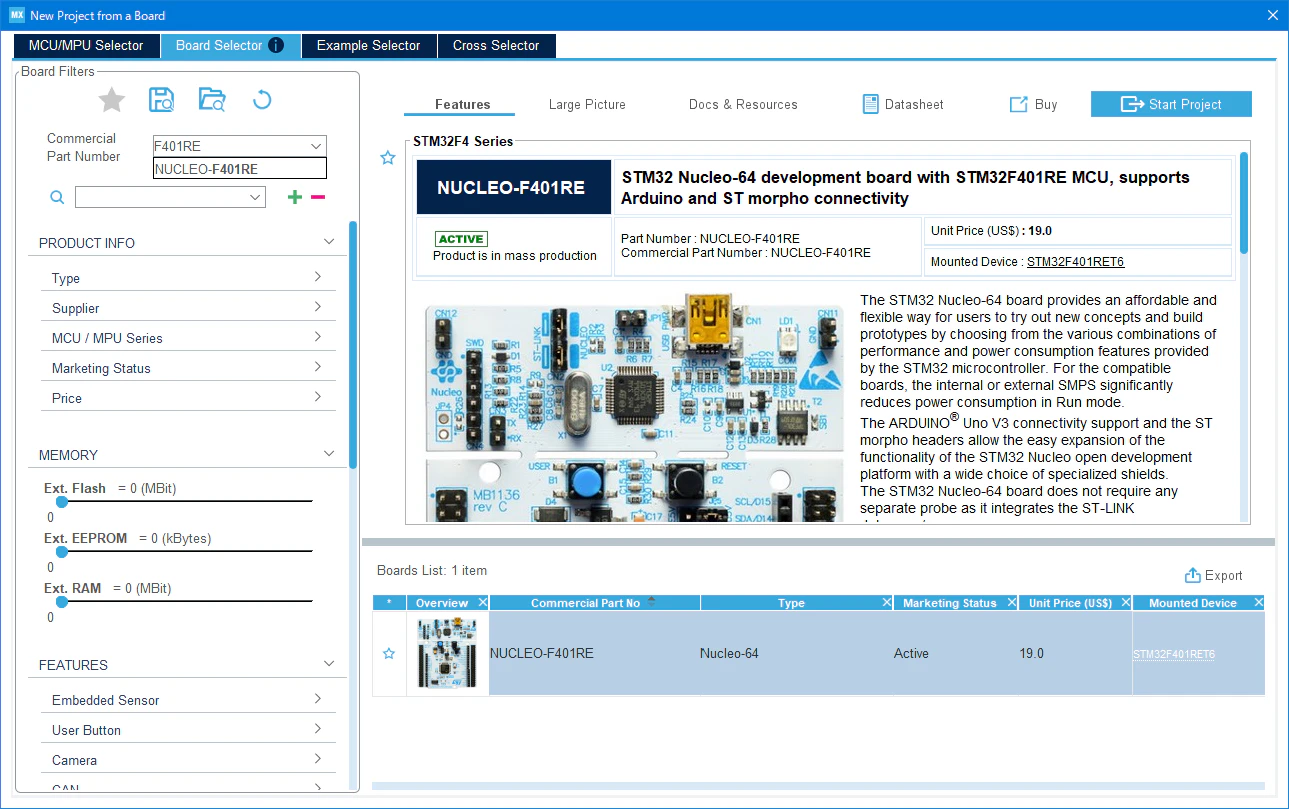Collapse the PRODUCT INFO section

pos(328,242)
